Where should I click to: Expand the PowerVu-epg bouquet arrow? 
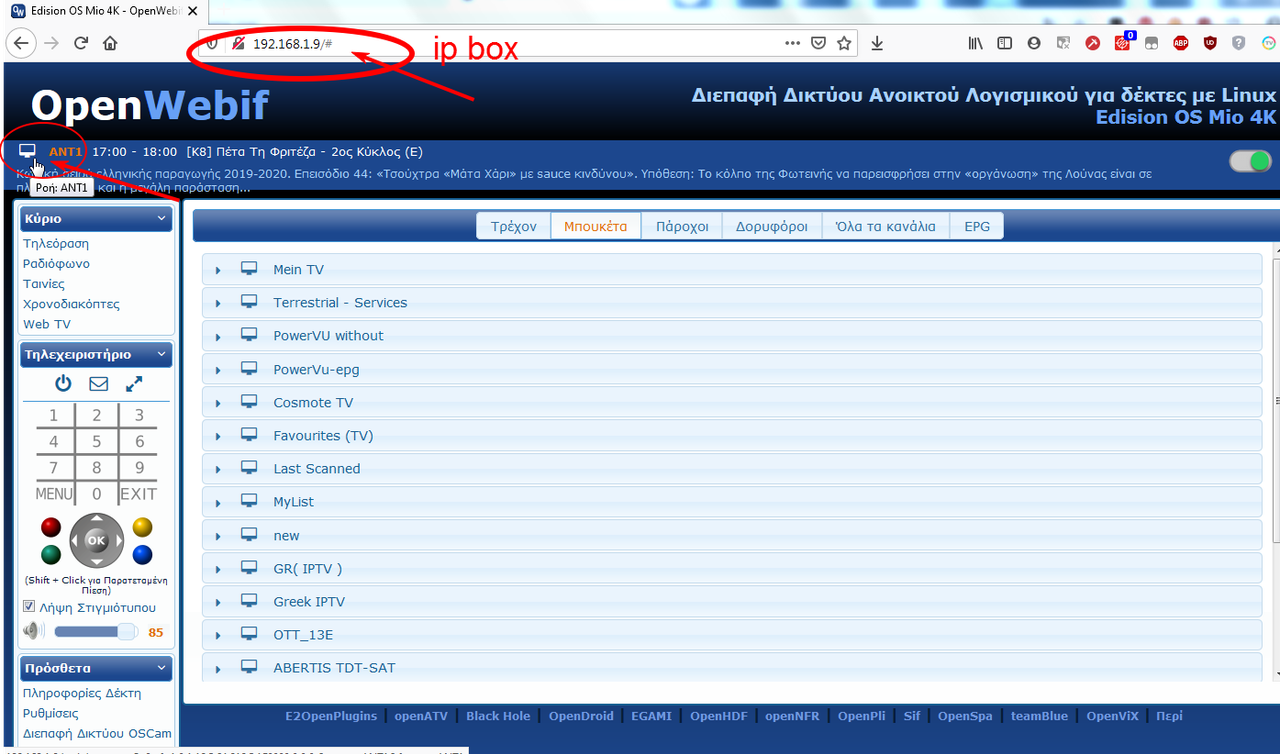218,370
